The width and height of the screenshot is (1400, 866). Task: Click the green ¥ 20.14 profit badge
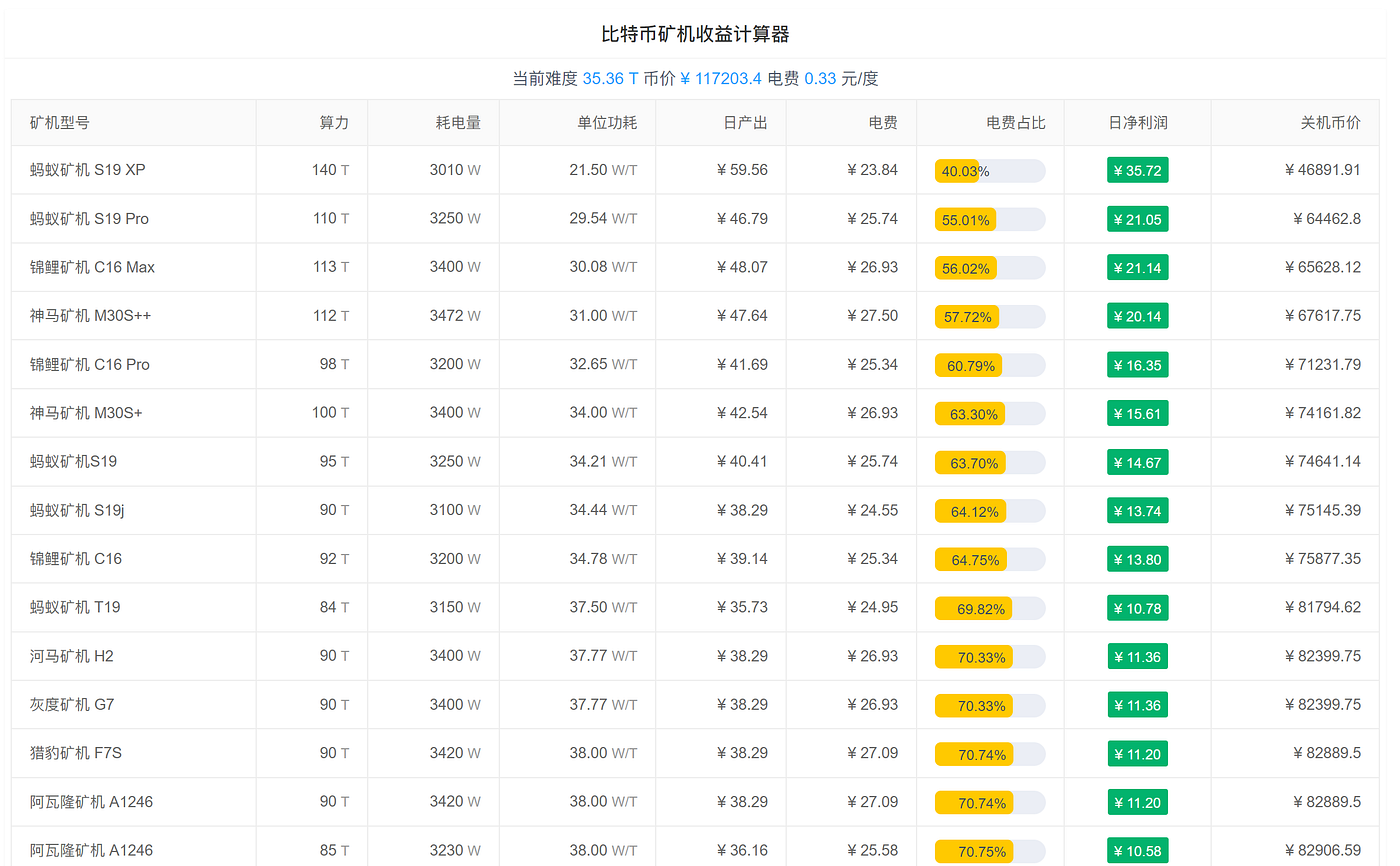coord(1138,317)
